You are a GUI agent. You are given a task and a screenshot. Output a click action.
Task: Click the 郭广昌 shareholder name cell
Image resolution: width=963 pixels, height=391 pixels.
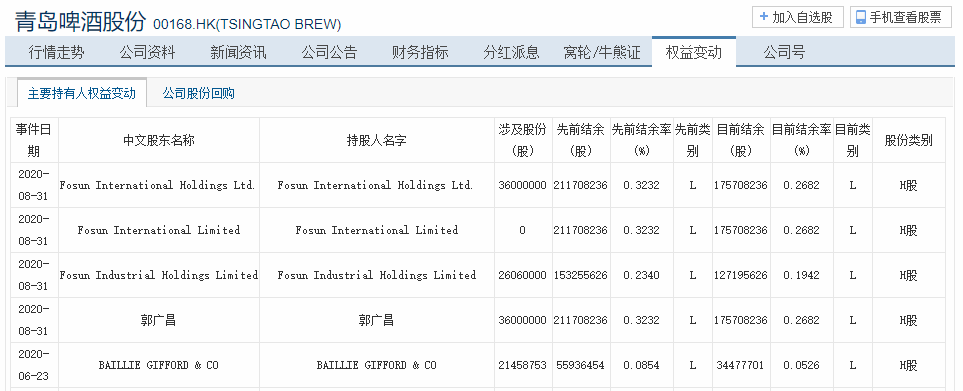click(158, 320)
